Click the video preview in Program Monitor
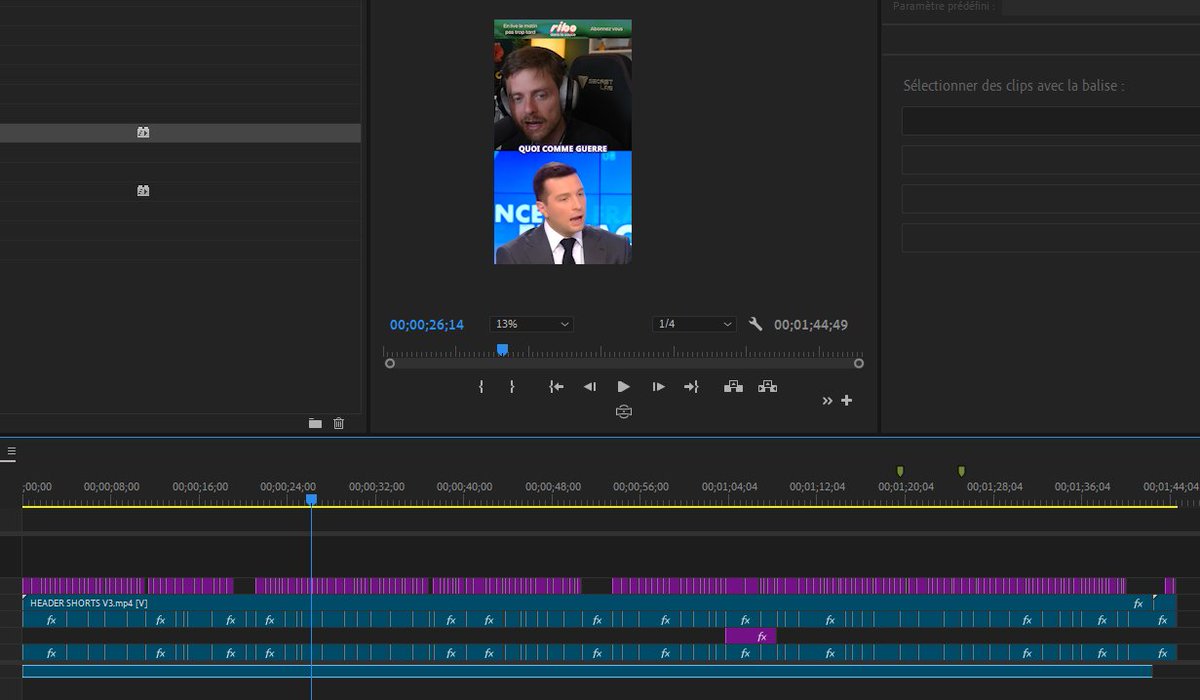This screenshot has height=700, width=1200. [x=563, y=142]
